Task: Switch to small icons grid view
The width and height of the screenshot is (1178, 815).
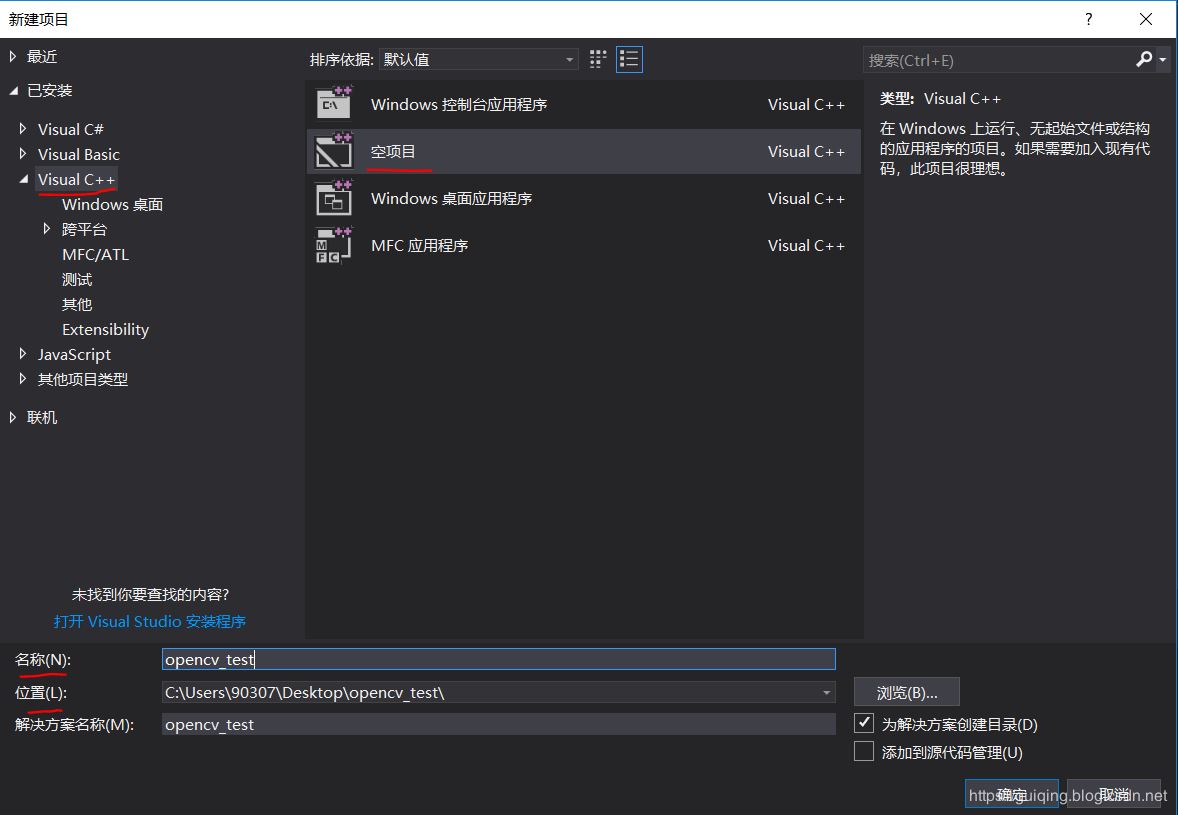Action: click(x=598, y=59)
